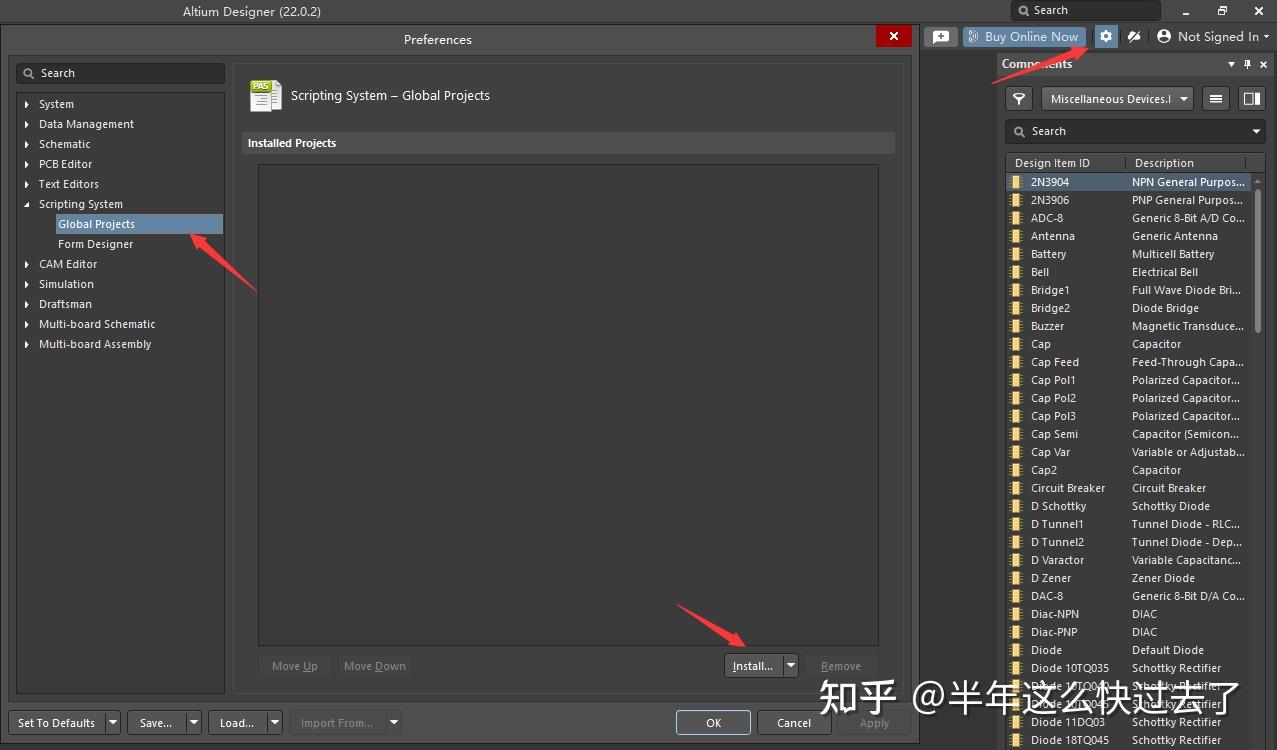Open the Load dropdown arrow
The image size is (1277, 750).
pyautogui.click(x=274, y=722)
